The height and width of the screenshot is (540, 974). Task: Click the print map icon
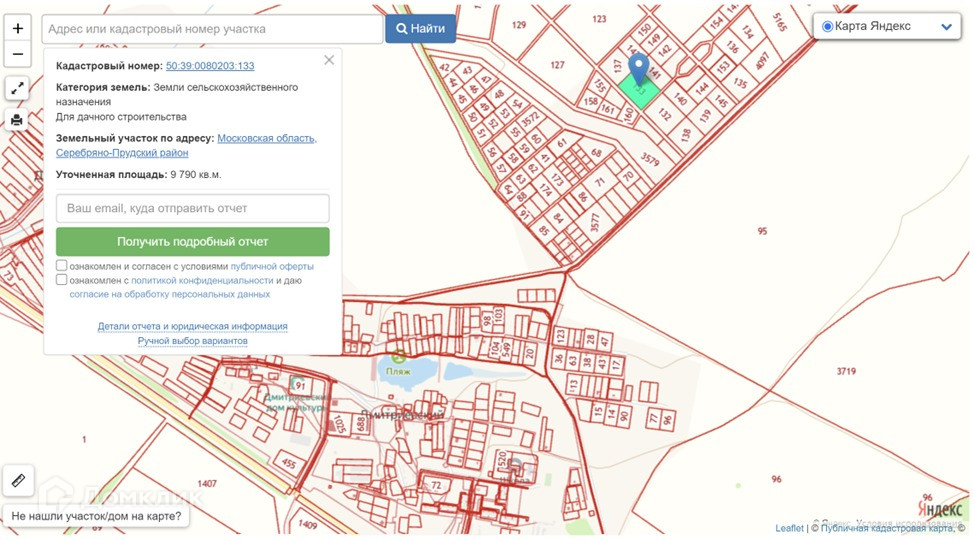coord(17,120)
